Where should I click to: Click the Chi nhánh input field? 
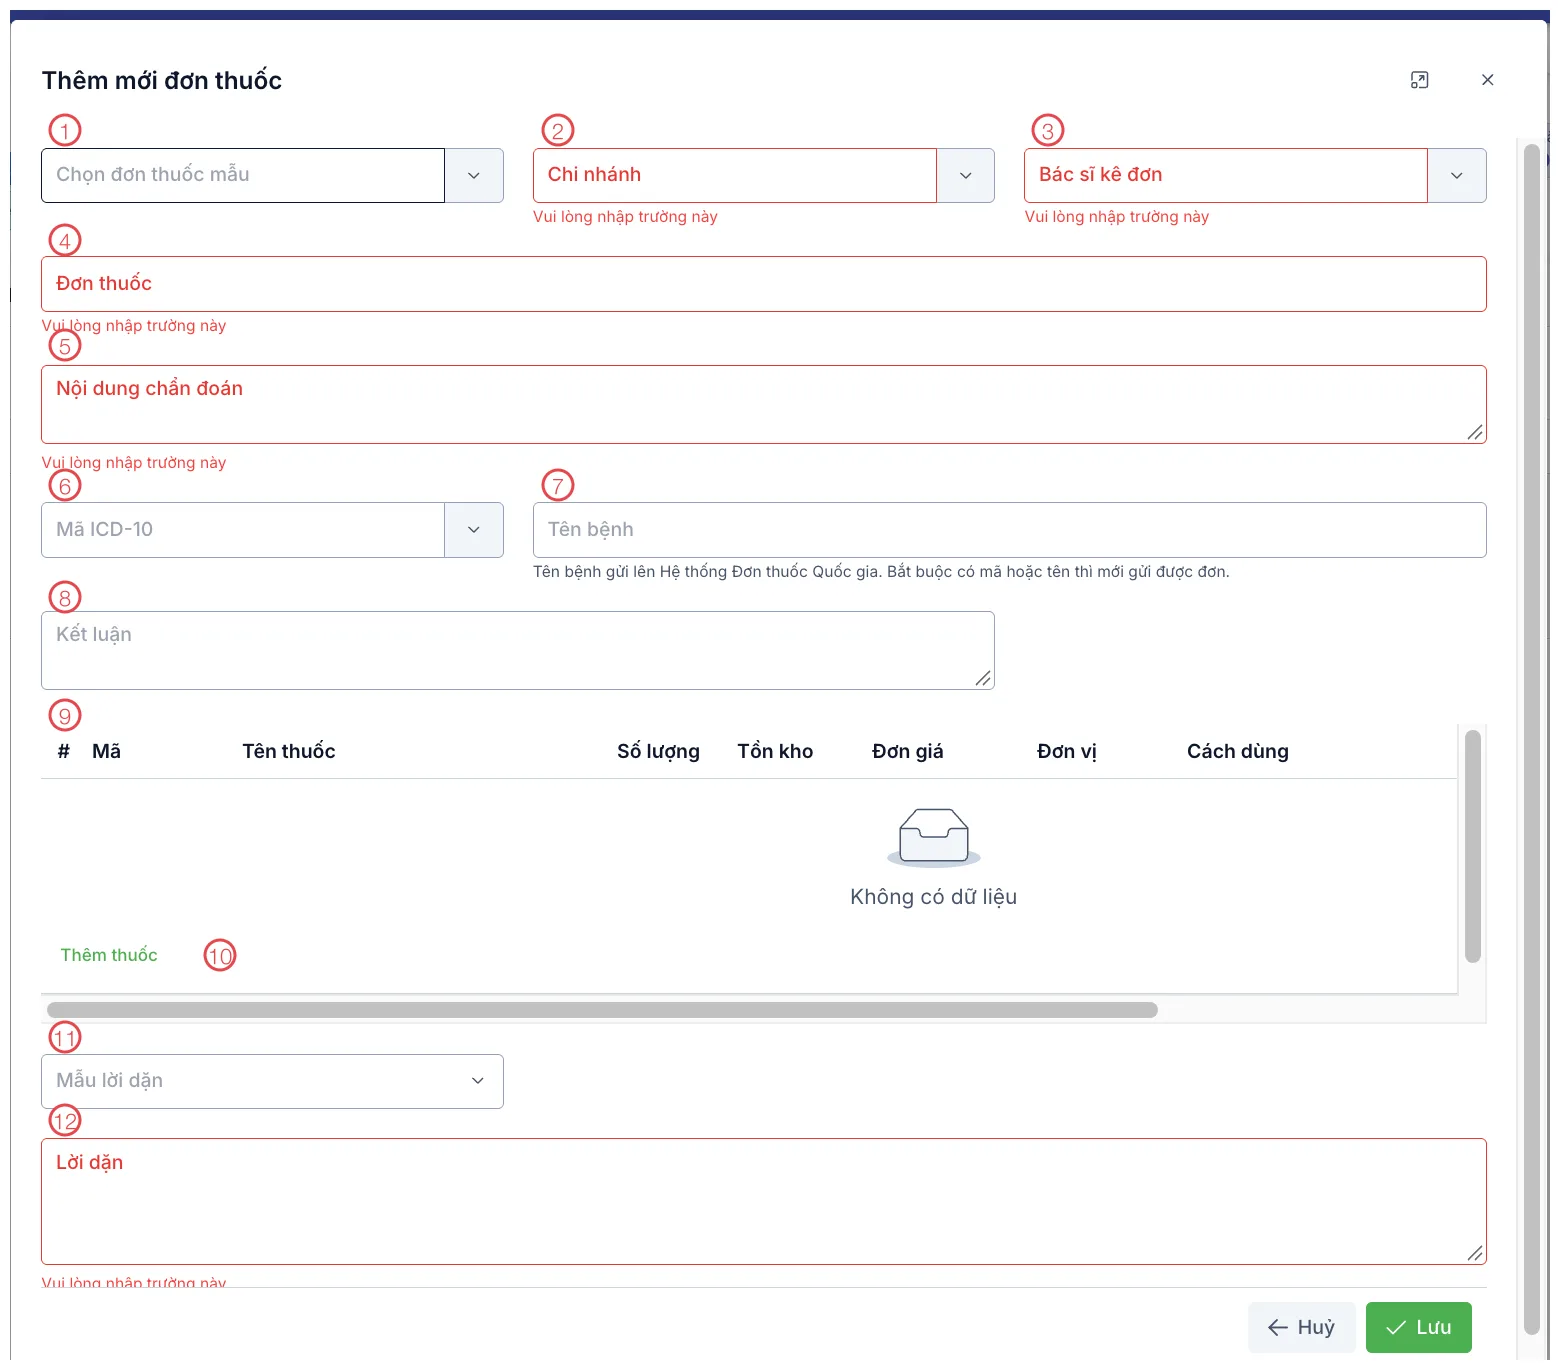735,175
